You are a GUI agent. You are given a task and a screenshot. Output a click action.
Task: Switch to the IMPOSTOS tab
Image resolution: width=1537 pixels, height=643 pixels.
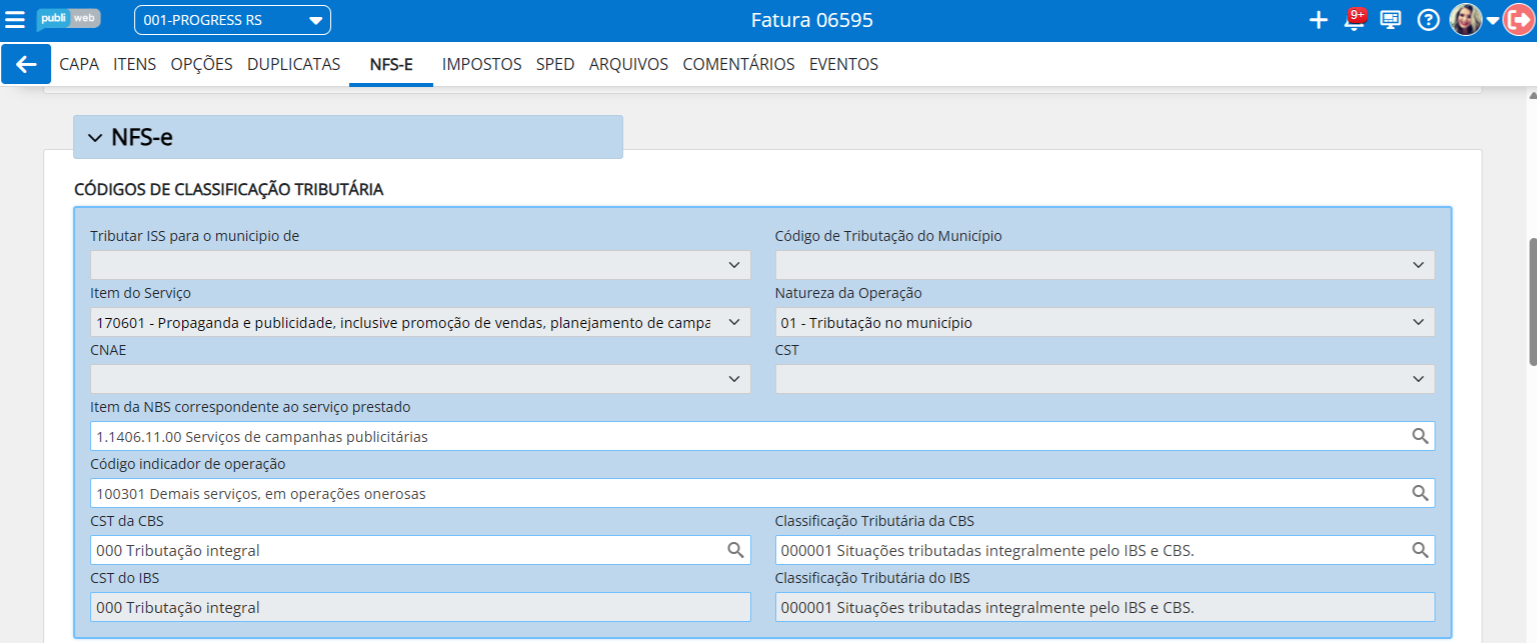pyautogui.click(x=481, y=64)
